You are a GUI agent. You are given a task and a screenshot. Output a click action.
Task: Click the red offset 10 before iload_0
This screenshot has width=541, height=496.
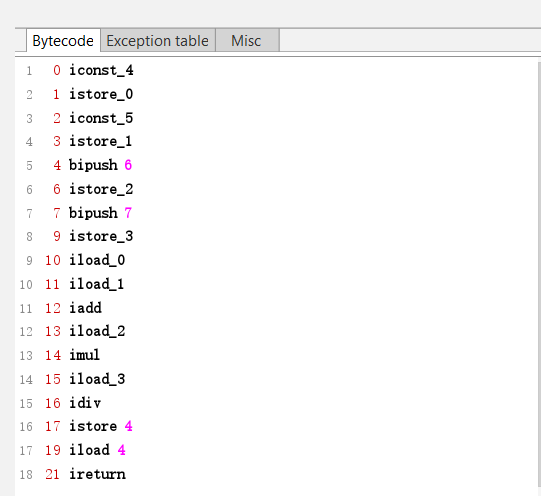click(52, 260)
